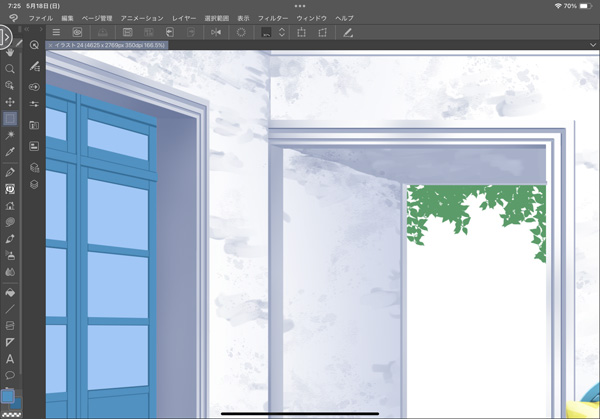Open the hamburger menu in the command bar

point(56,33)
